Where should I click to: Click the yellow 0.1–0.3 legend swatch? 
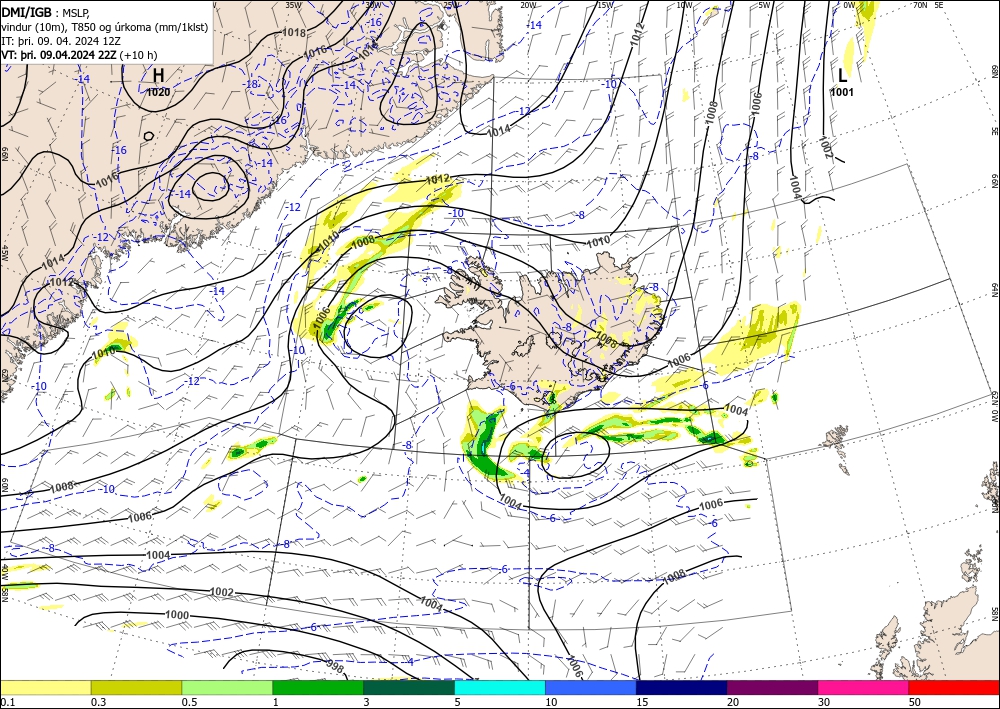click(x=45, y=687)
